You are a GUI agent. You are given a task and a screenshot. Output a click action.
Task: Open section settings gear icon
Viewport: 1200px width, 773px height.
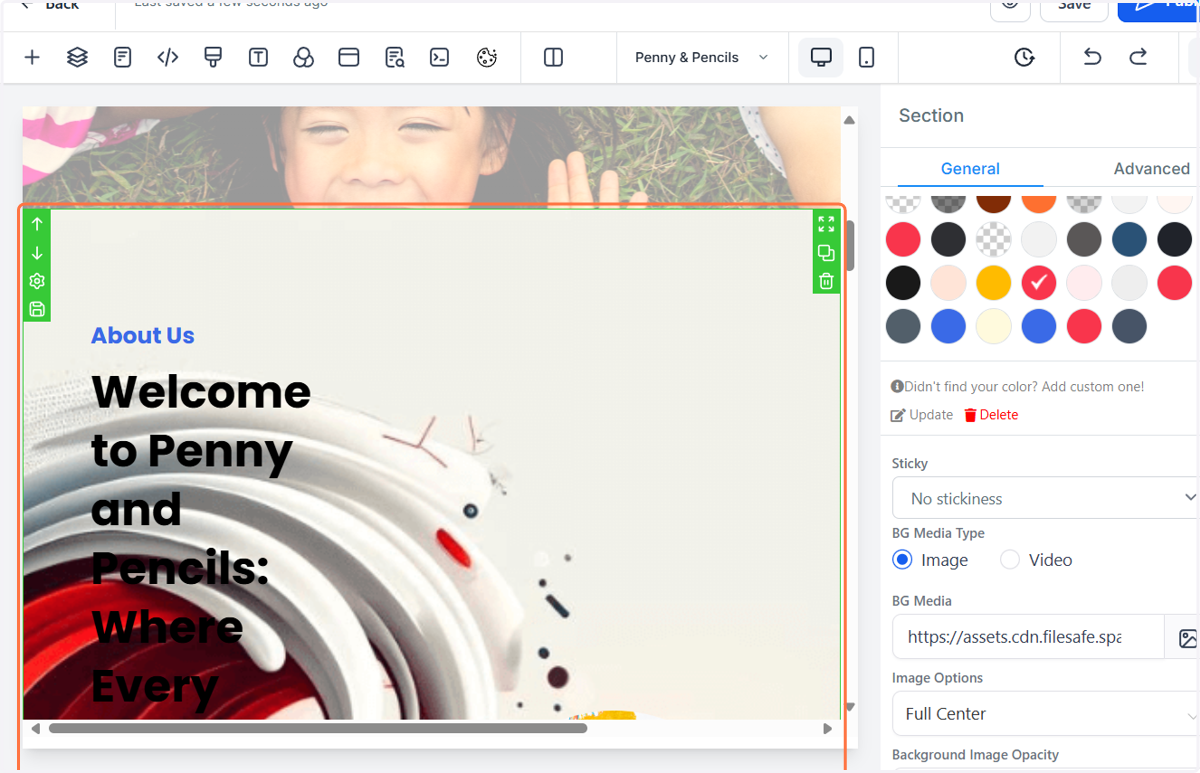tap(37, 281)
